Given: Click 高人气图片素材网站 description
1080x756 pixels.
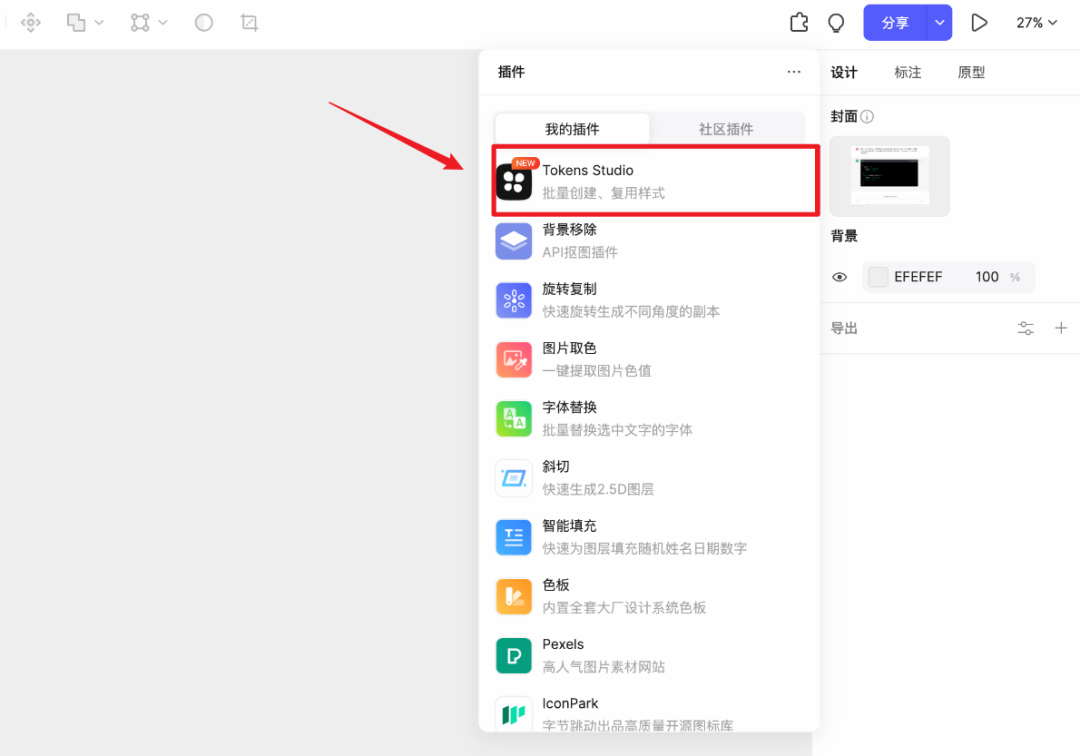Looking at the screenshot, I should point(603,666).
